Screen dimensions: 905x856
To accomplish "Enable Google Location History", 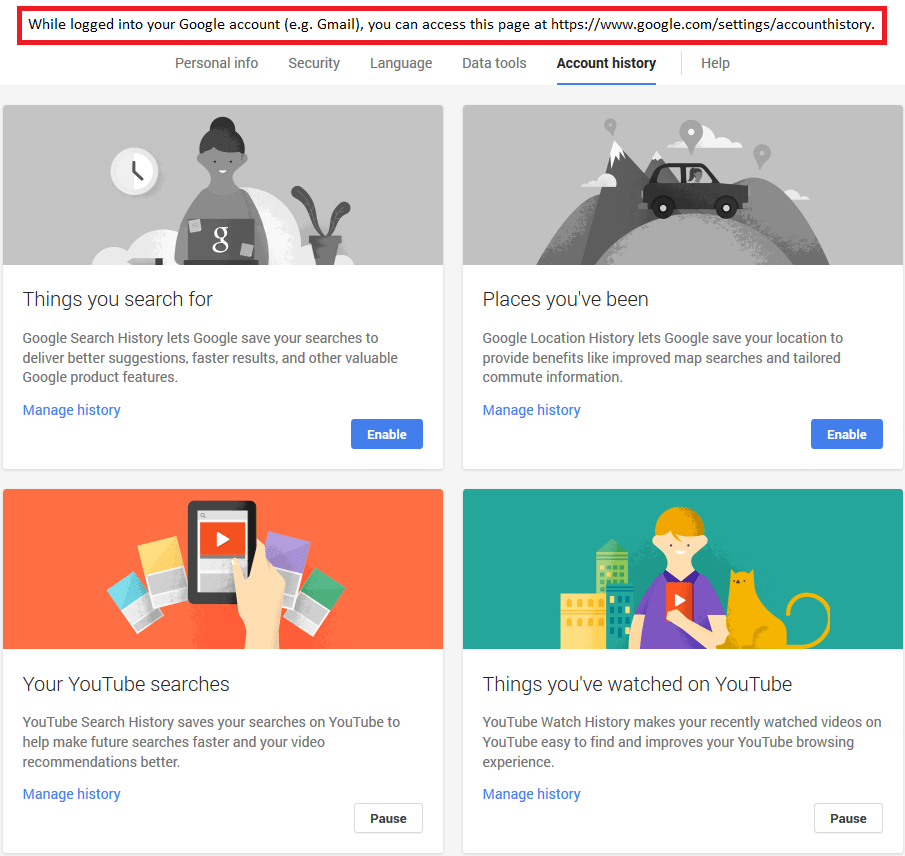I will point(847,434).
